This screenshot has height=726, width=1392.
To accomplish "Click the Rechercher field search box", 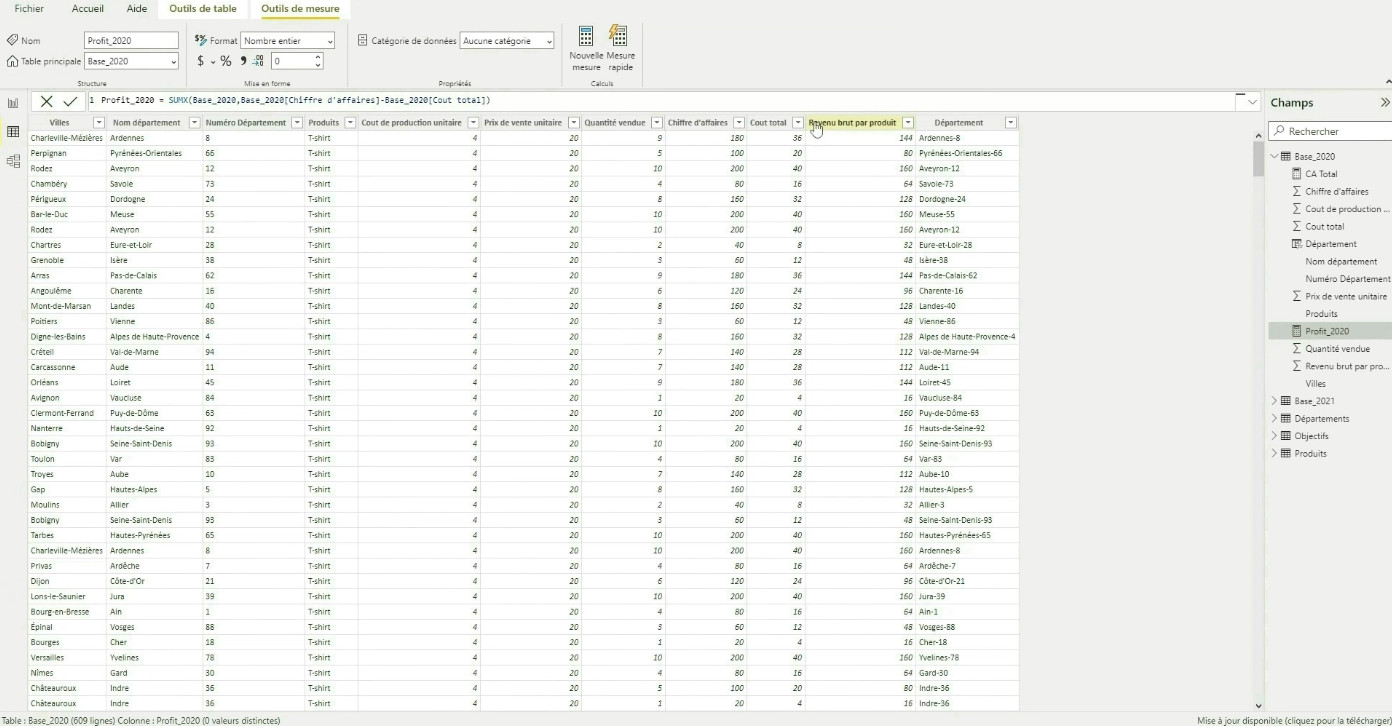I will 1335,131.
